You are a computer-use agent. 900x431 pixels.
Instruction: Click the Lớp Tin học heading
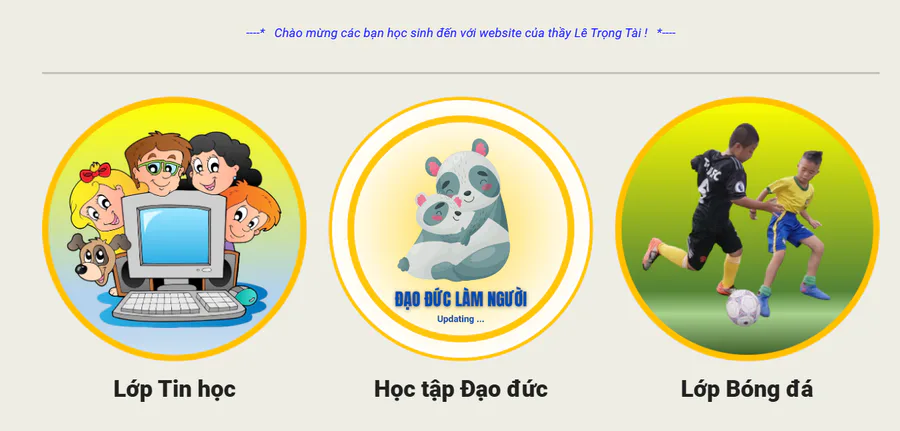(174, 389)
